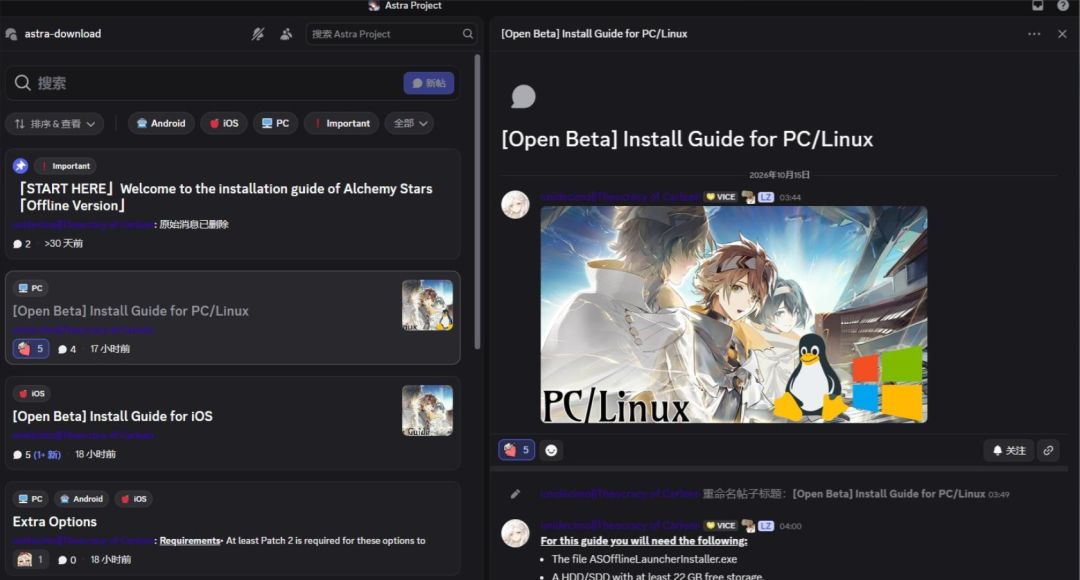Toggle notification mute bell in channel header

click(x=258, y=34)
